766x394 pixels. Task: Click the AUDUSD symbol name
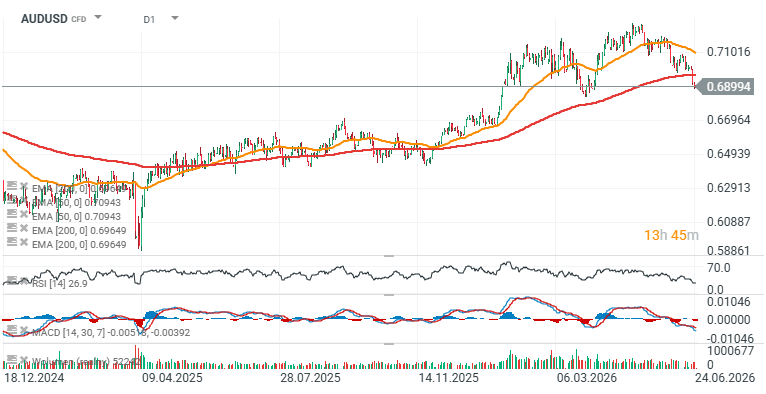tap(44, 19)
